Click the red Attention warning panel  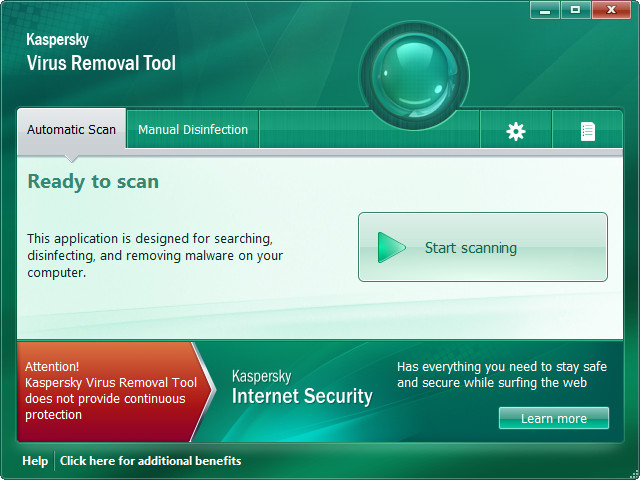[x=105, y=391]
